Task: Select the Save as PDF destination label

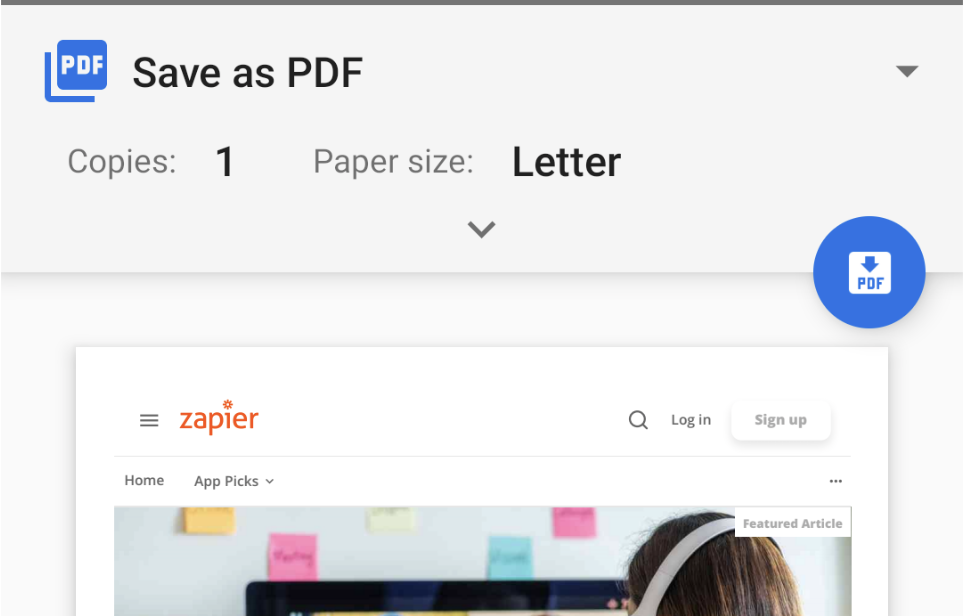Action: [x=248, y=73]
